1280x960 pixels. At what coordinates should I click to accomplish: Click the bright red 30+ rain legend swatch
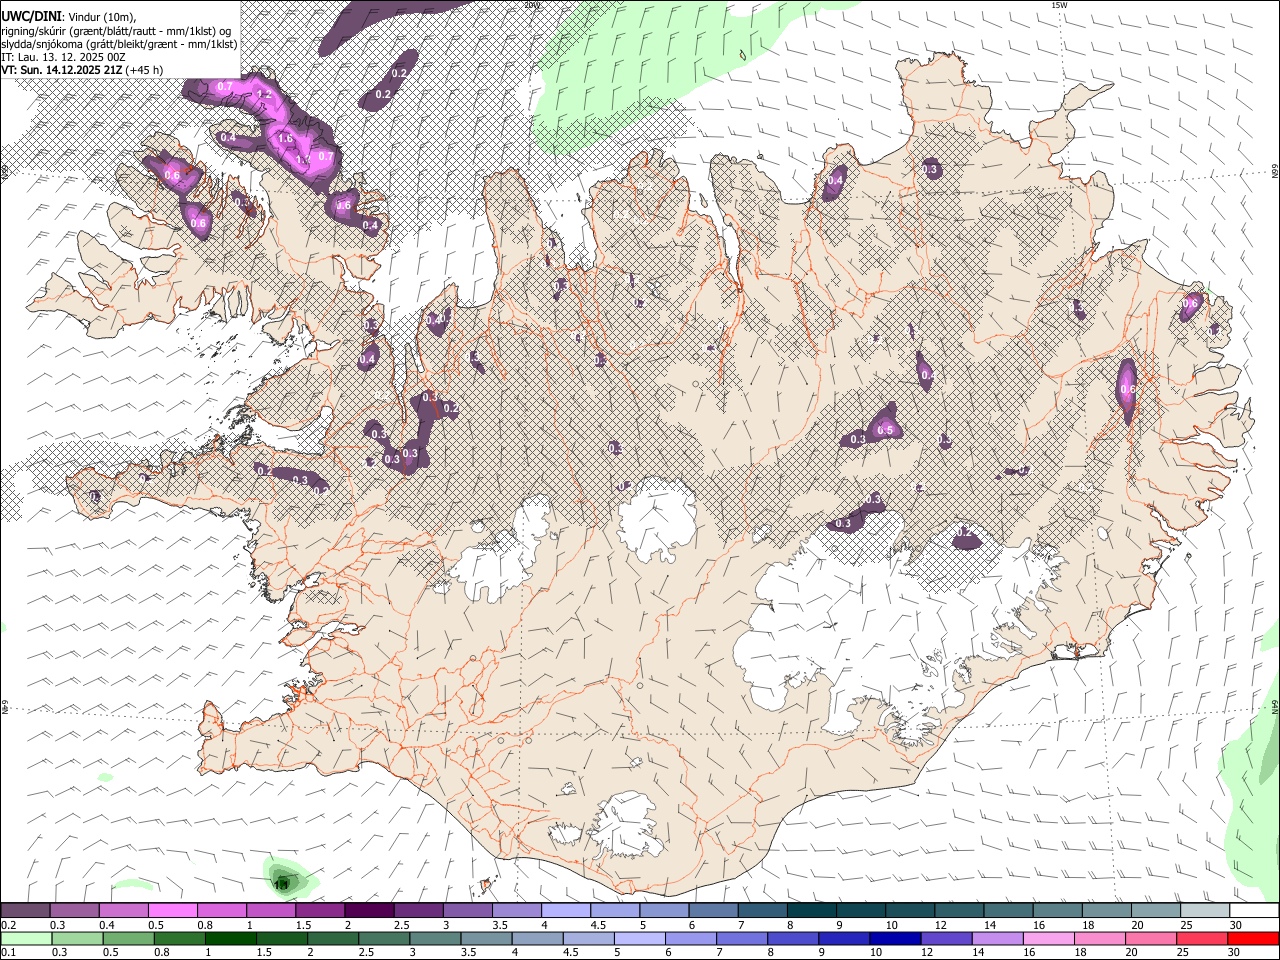1253,938
